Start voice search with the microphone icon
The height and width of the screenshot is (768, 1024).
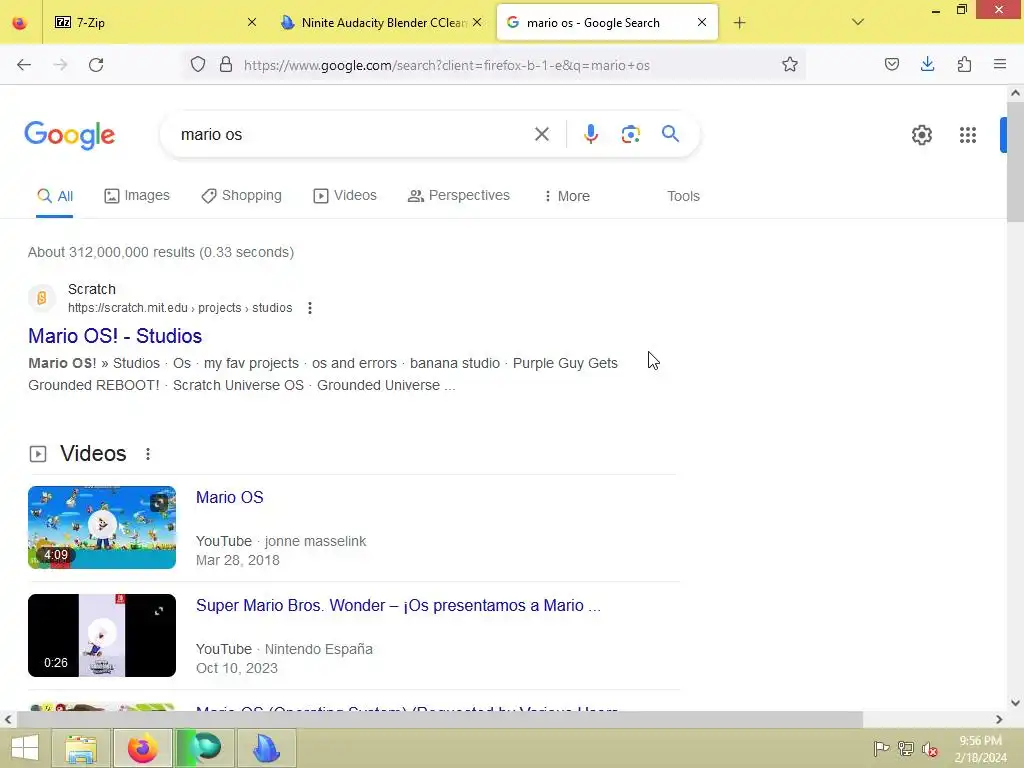coord(591,134)
